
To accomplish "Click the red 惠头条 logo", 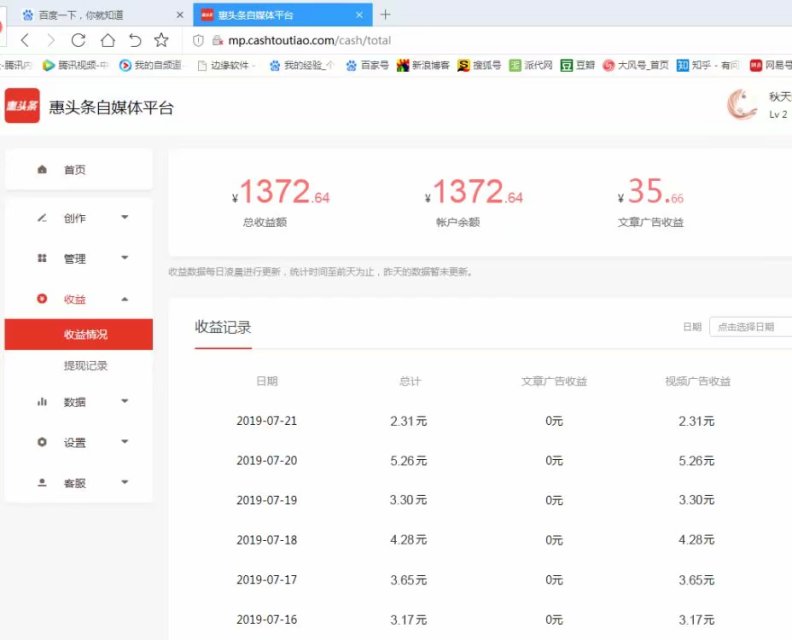I will tap(22, 106).
